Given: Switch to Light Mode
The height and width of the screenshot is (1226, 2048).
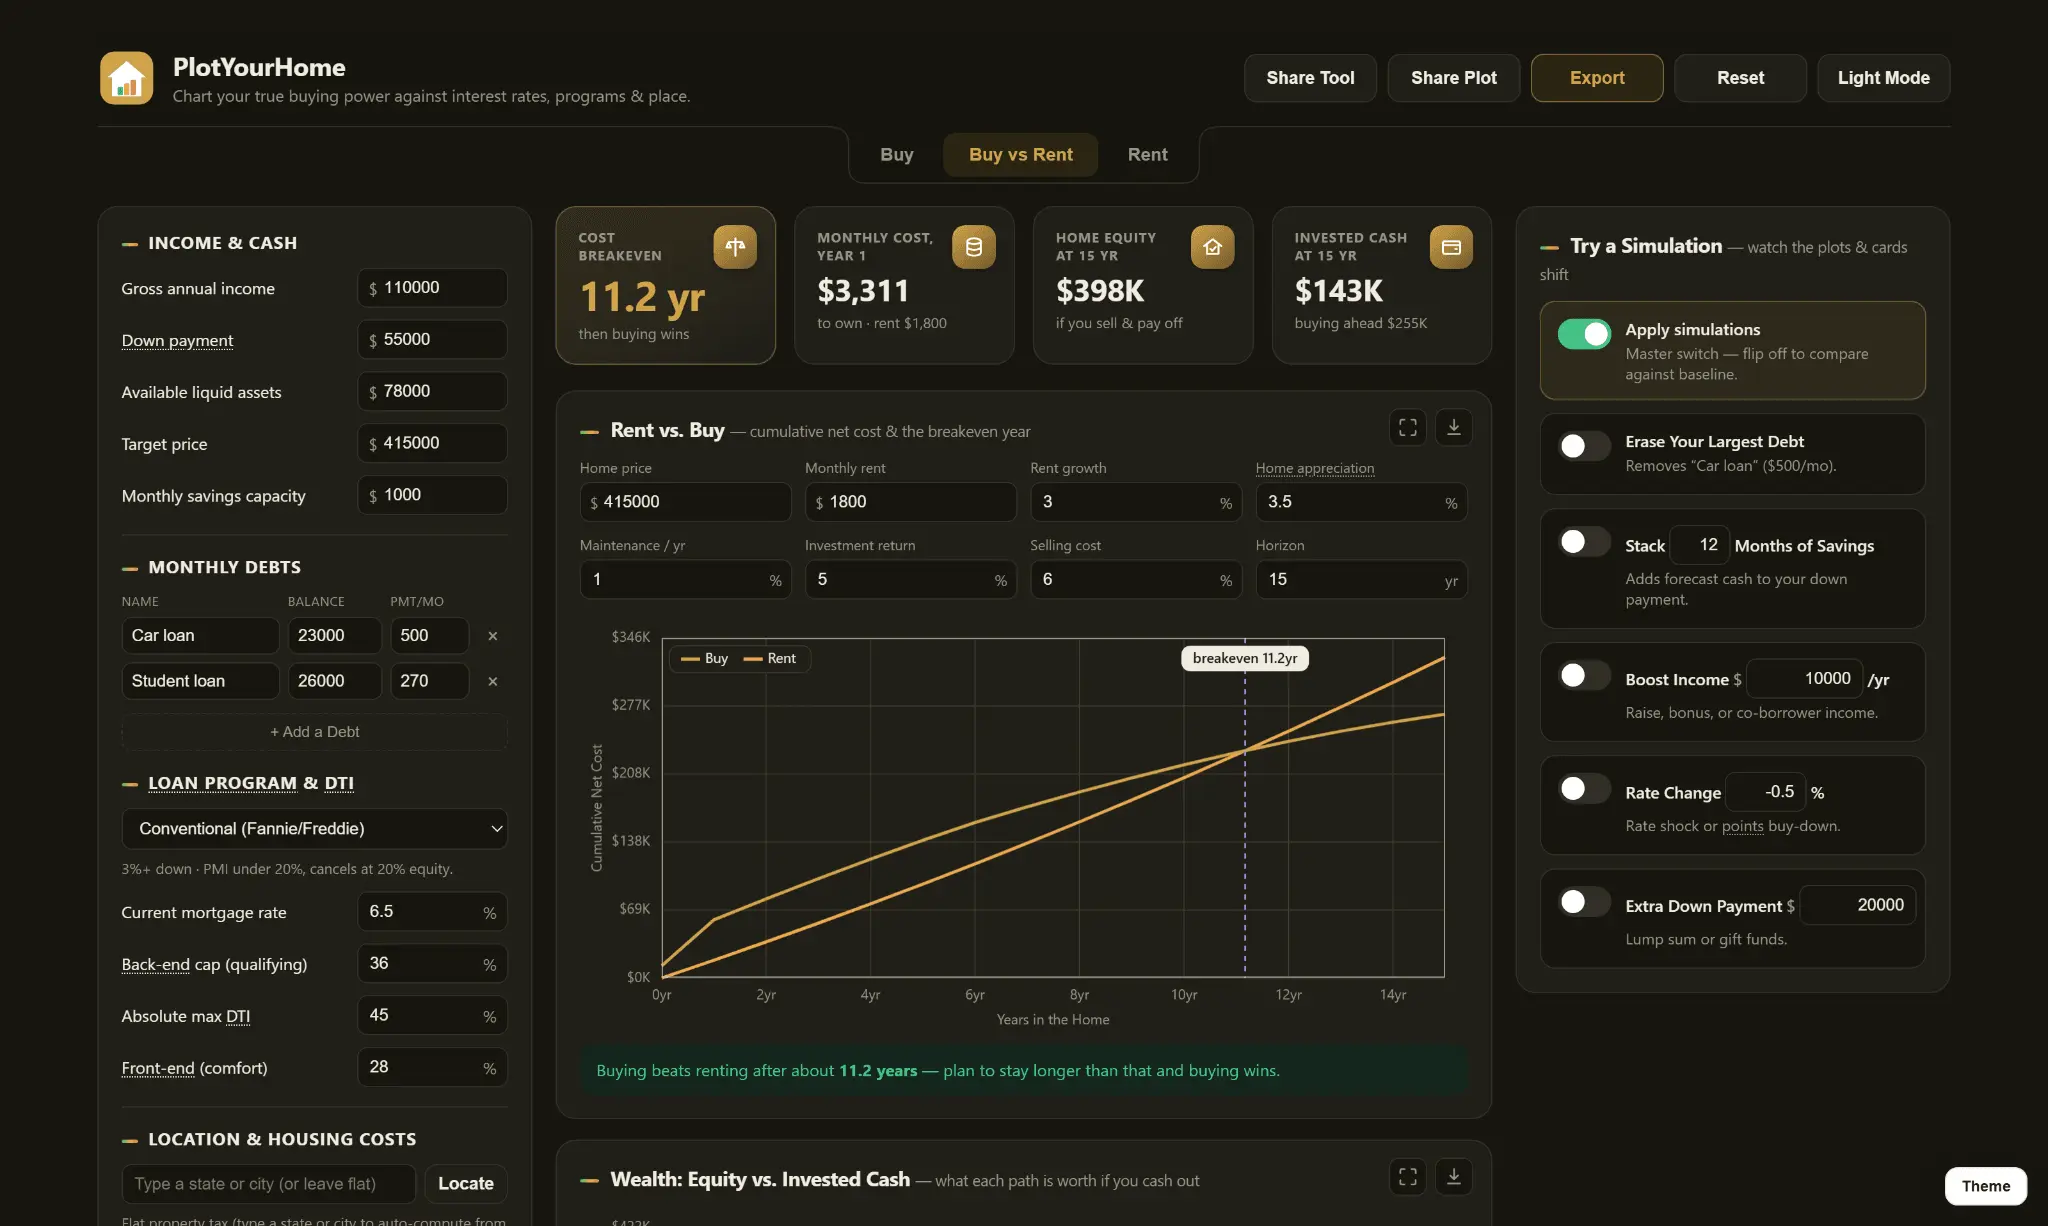Looking at the screenshot, I should 1884,78.
